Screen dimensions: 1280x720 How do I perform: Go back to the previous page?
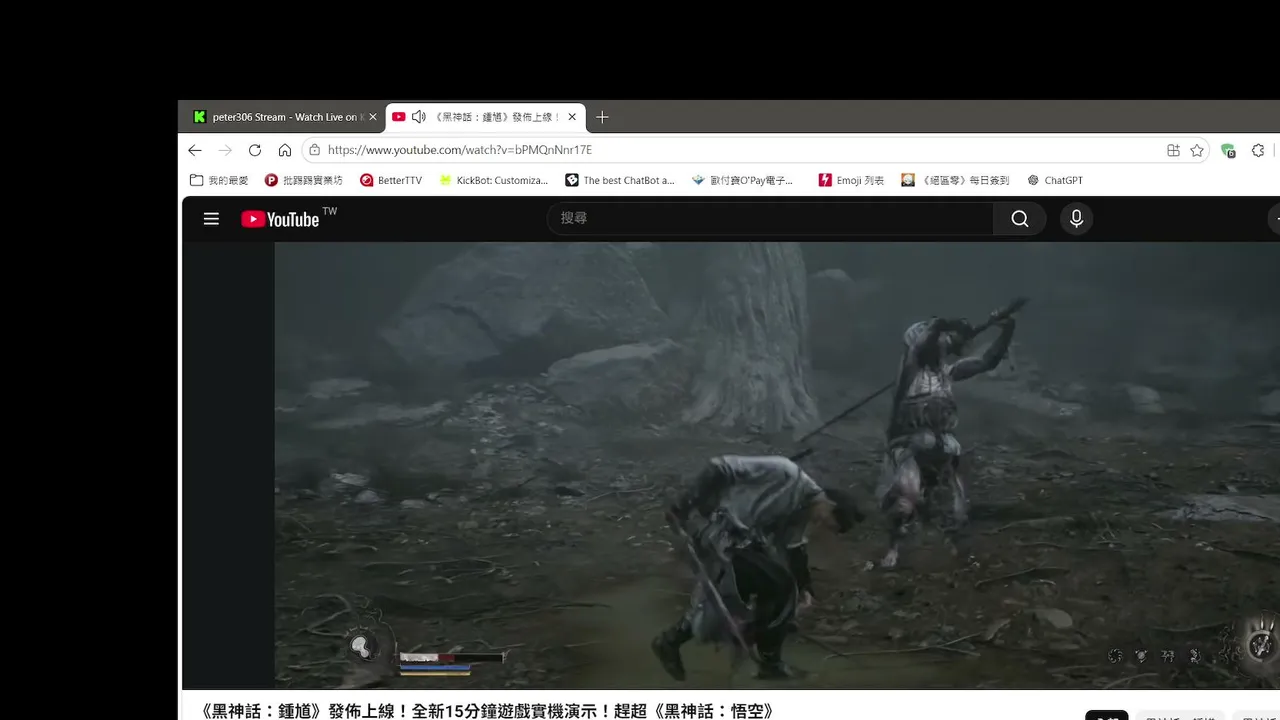coord(195,150)
